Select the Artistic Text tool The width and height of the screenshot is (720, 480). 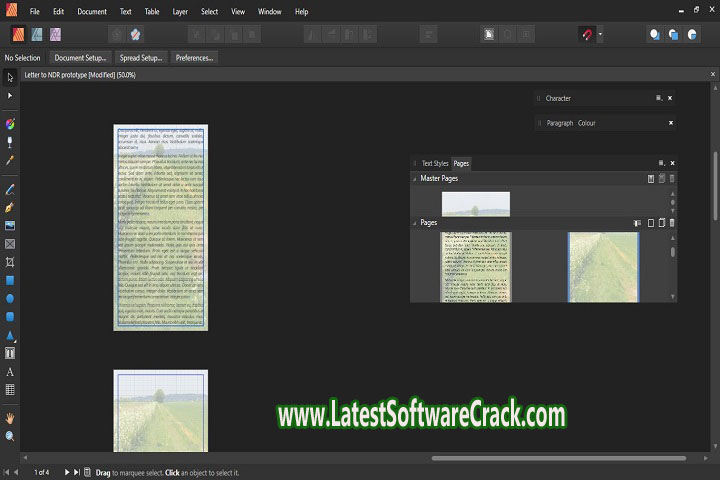10,372
